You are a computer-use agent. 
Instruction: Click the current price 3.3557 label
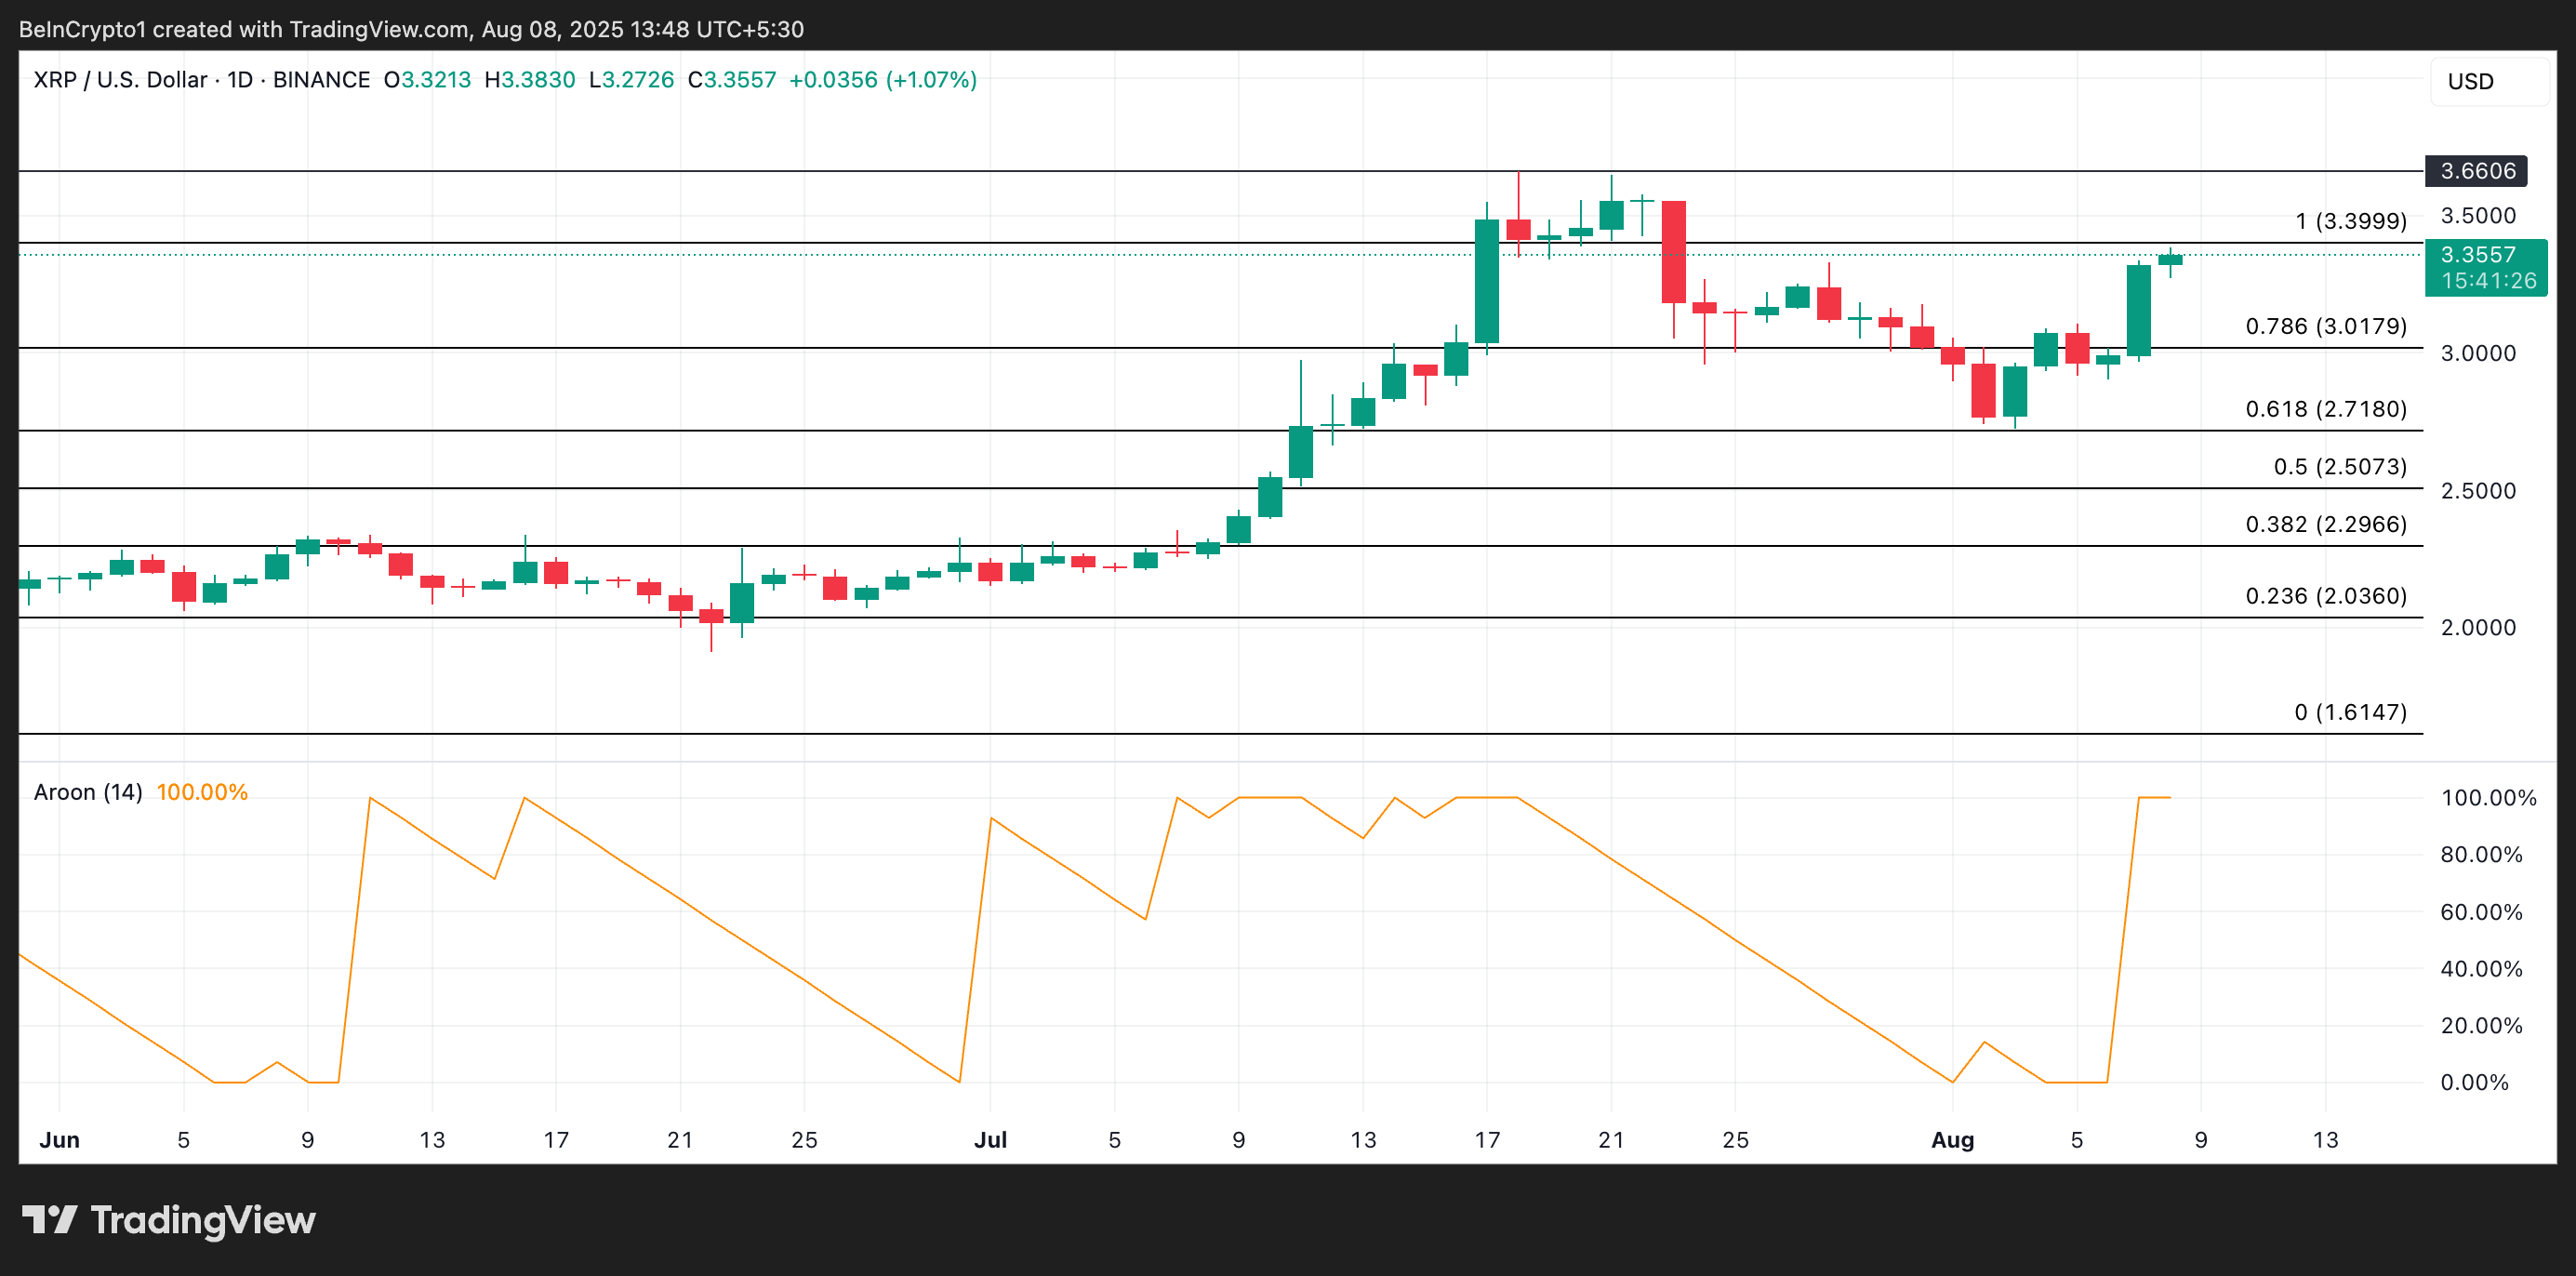coord(2477,255)
